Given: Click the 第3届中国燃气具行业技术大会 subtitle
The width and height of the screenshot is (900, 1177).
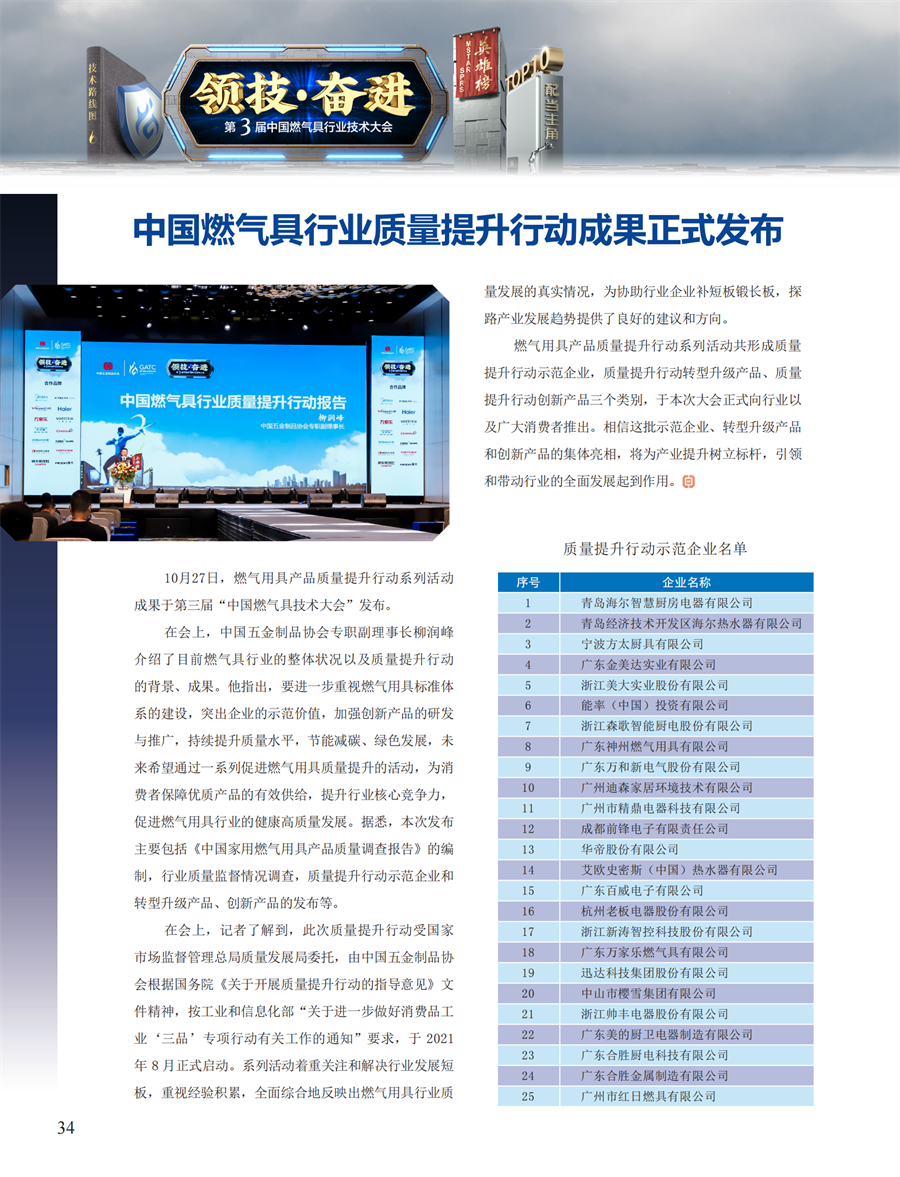Looking at the screenshot, I should click(308, 127).
